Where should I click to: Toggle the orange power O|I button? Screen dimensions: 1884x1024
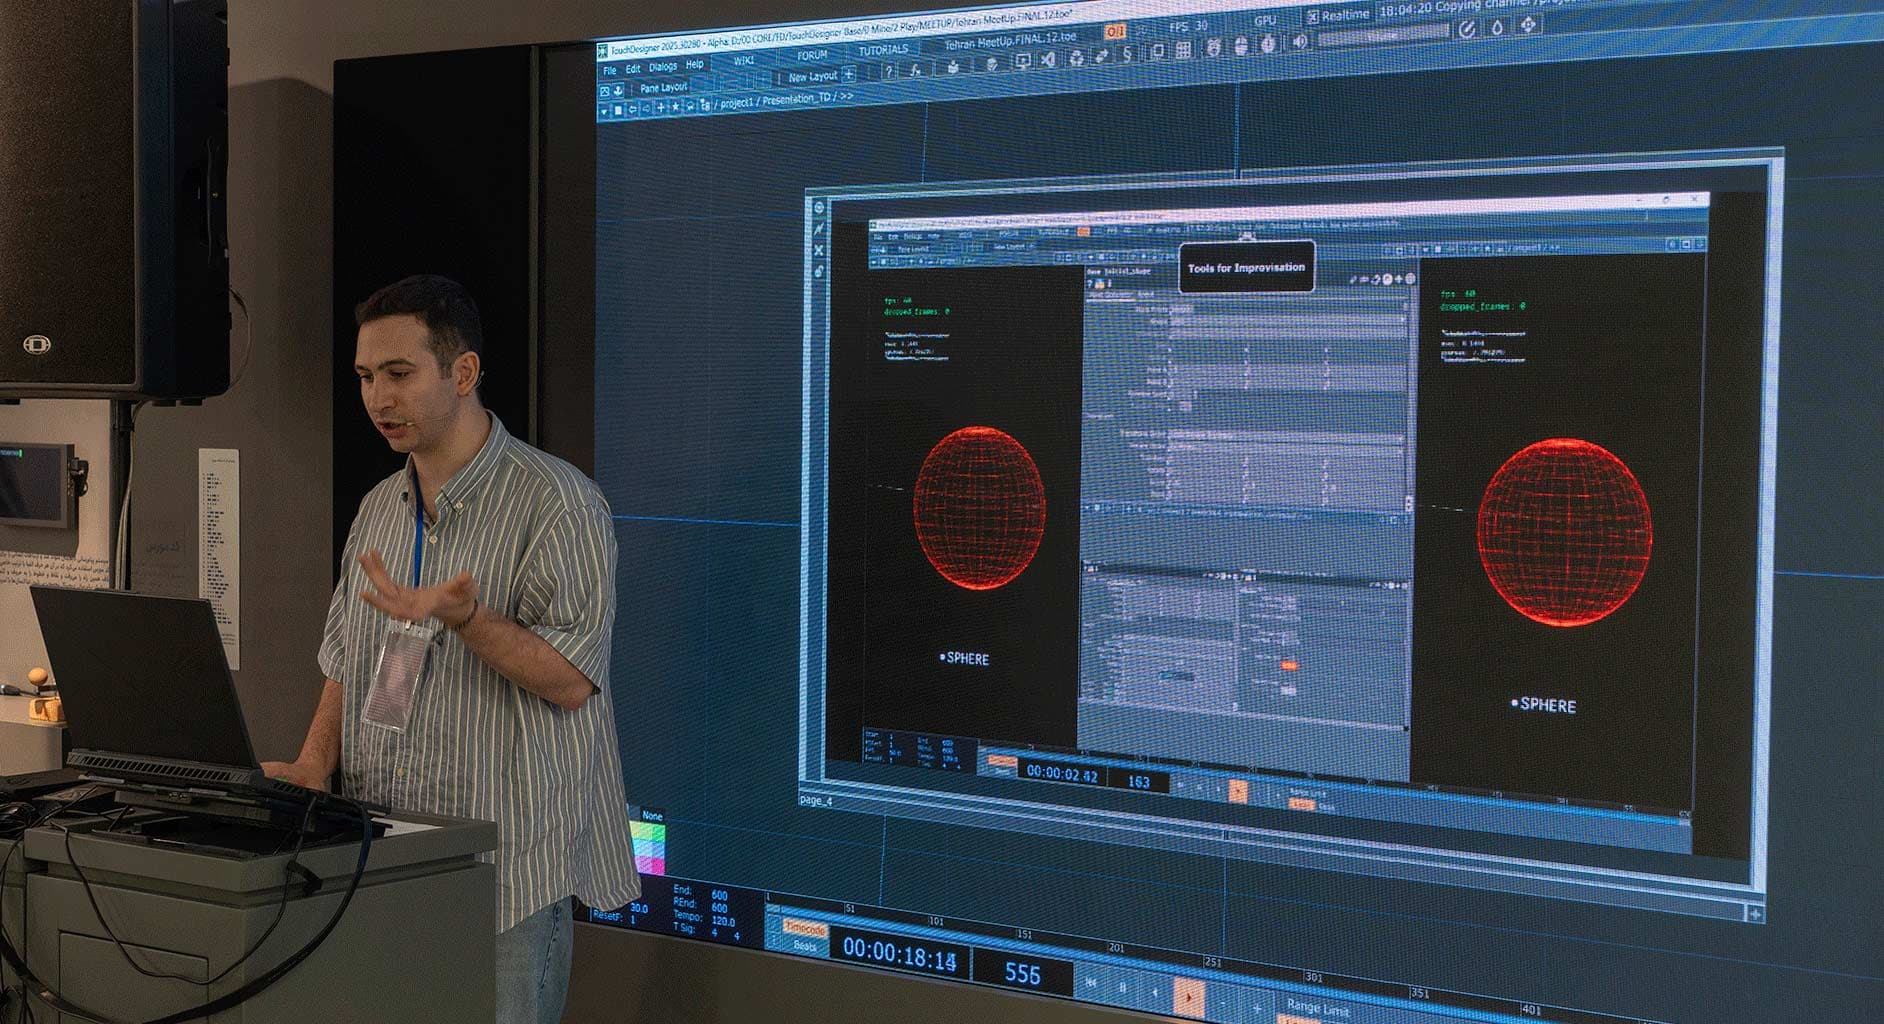1115,31
